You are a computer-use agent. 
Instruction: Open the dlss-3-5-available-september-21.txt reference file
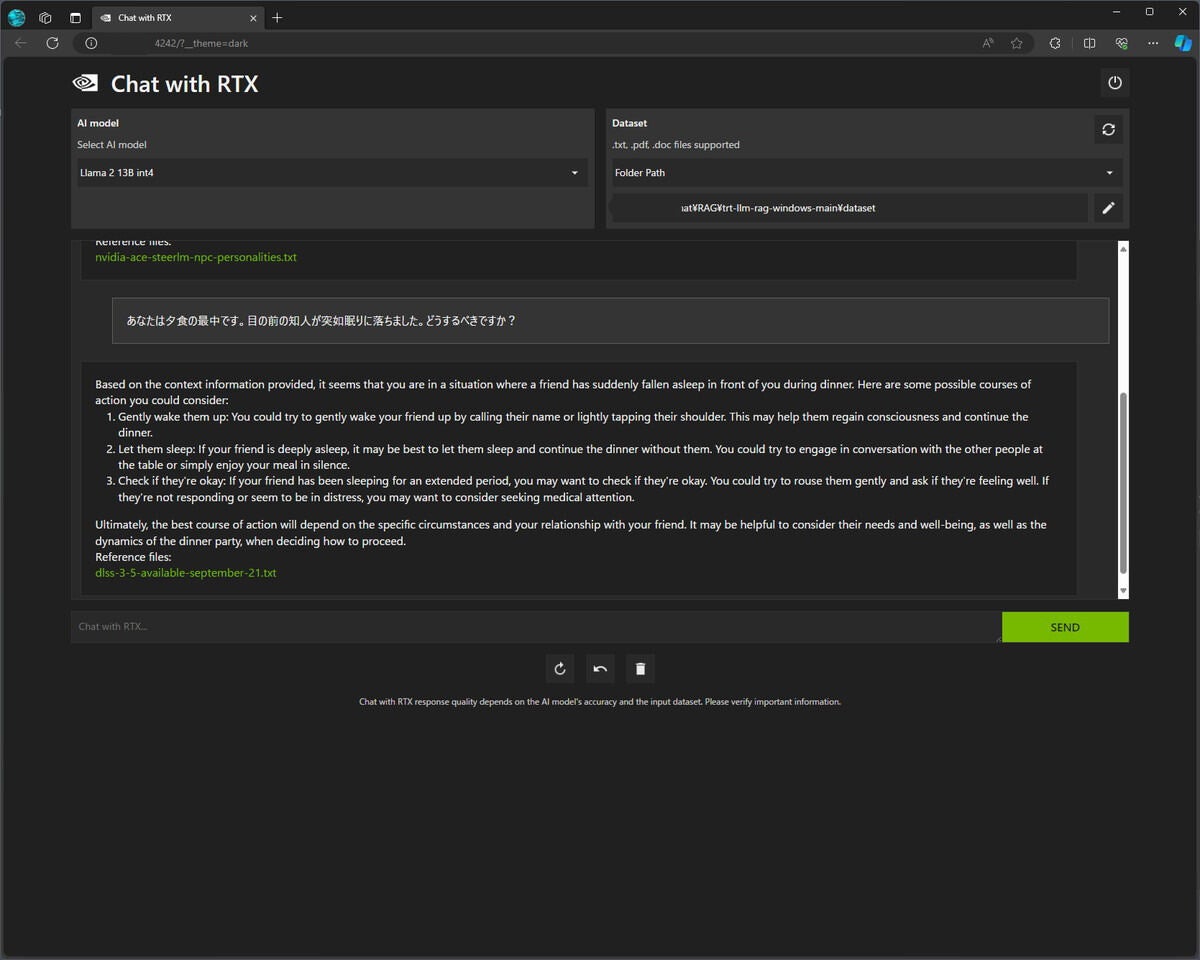click(186, 572)
